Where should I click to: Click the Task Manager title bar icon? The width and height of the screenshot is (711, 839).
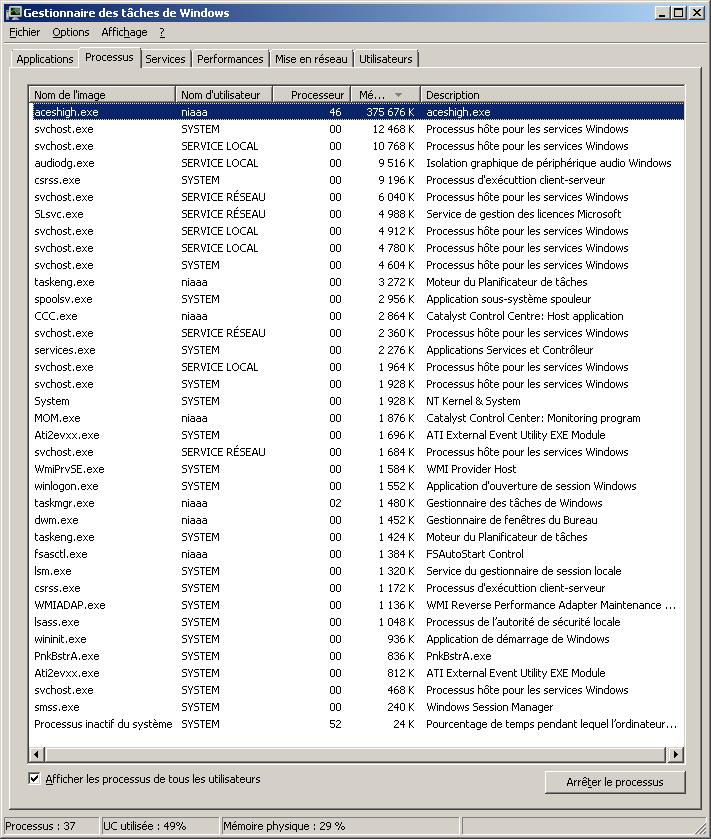click(x=13, y=13)
